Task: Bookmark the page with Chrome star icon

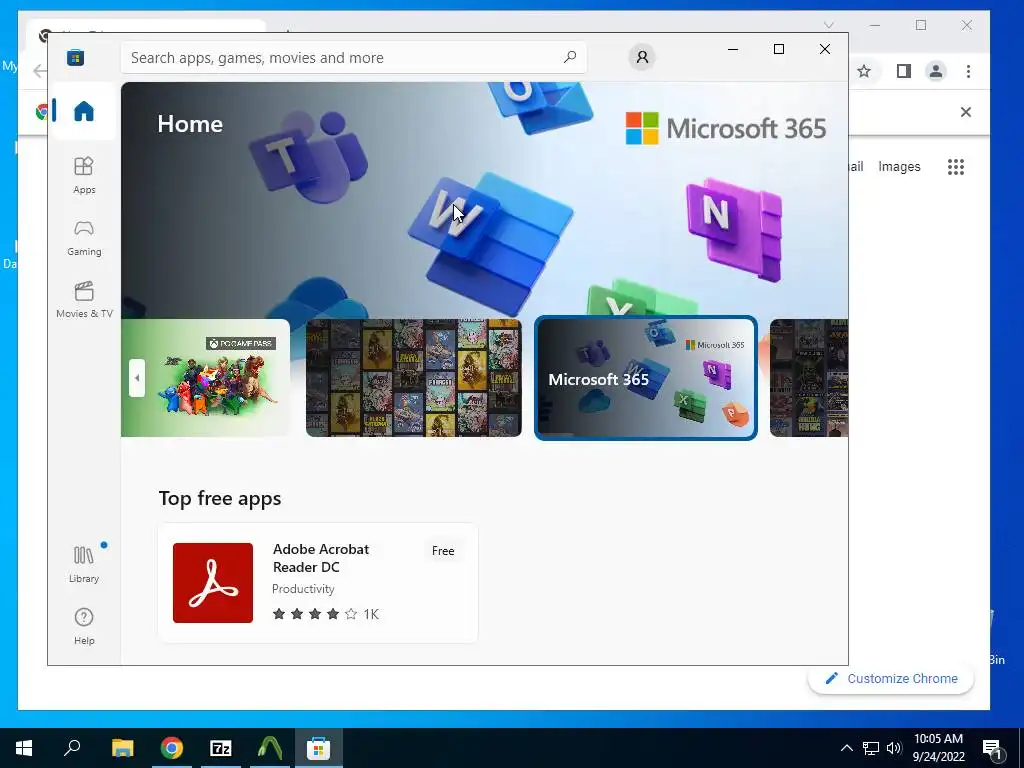Action: click(x=864, y=71)
